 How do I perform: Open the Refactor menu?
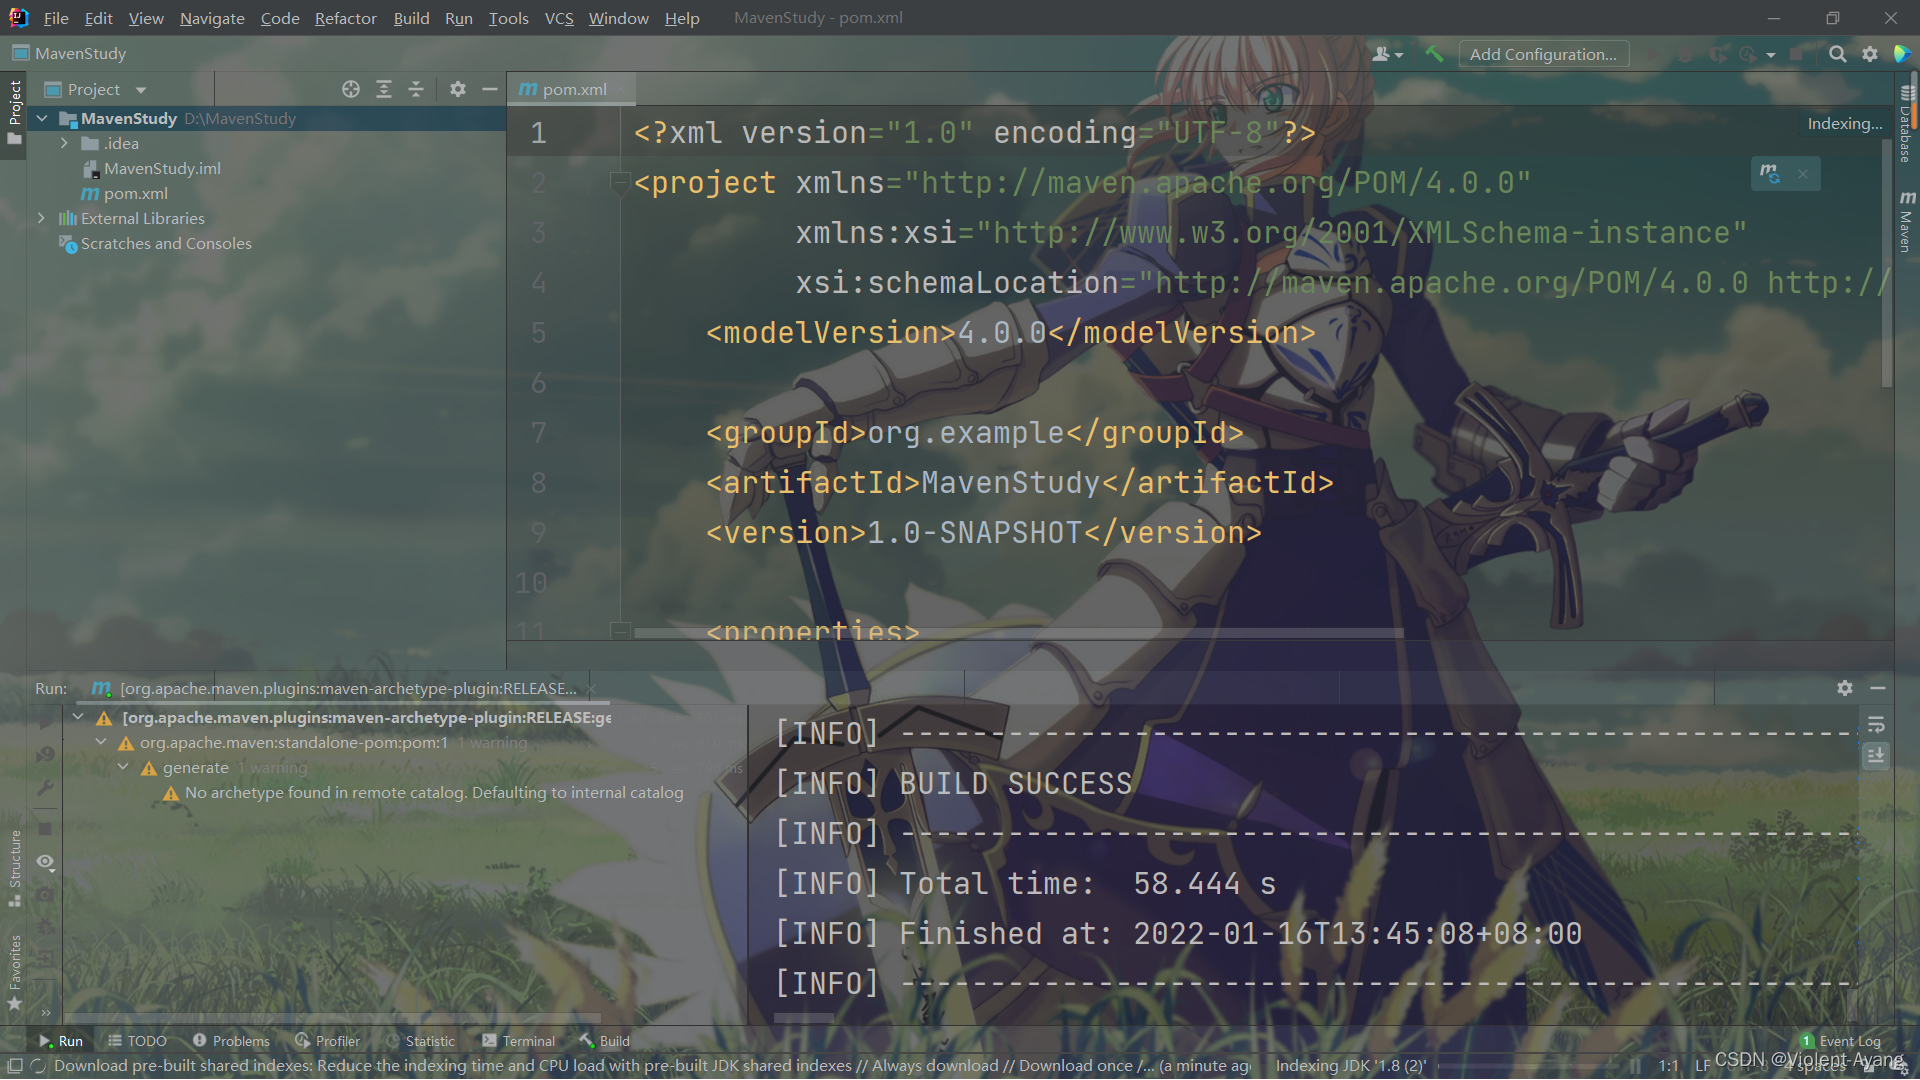point(345,18)
